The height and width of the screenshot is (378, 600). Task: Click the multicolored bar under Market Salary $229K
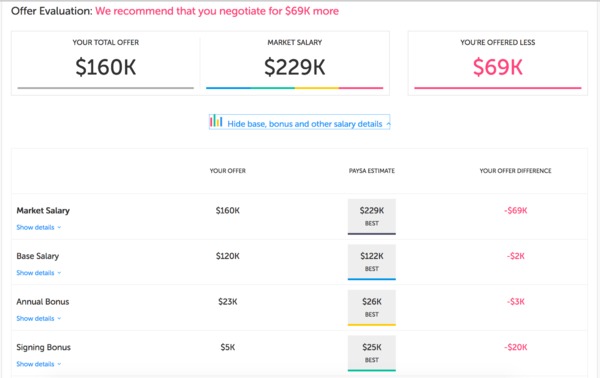click(295, 88)
